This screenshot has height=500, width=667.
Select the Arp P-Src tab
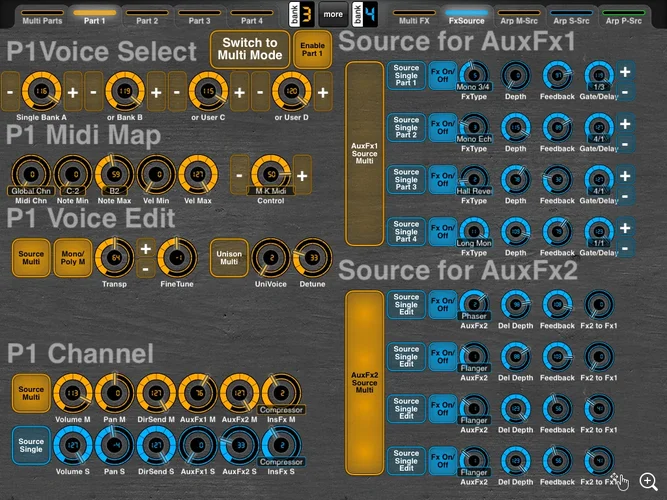pyautogui.click(x=623, y=17)
